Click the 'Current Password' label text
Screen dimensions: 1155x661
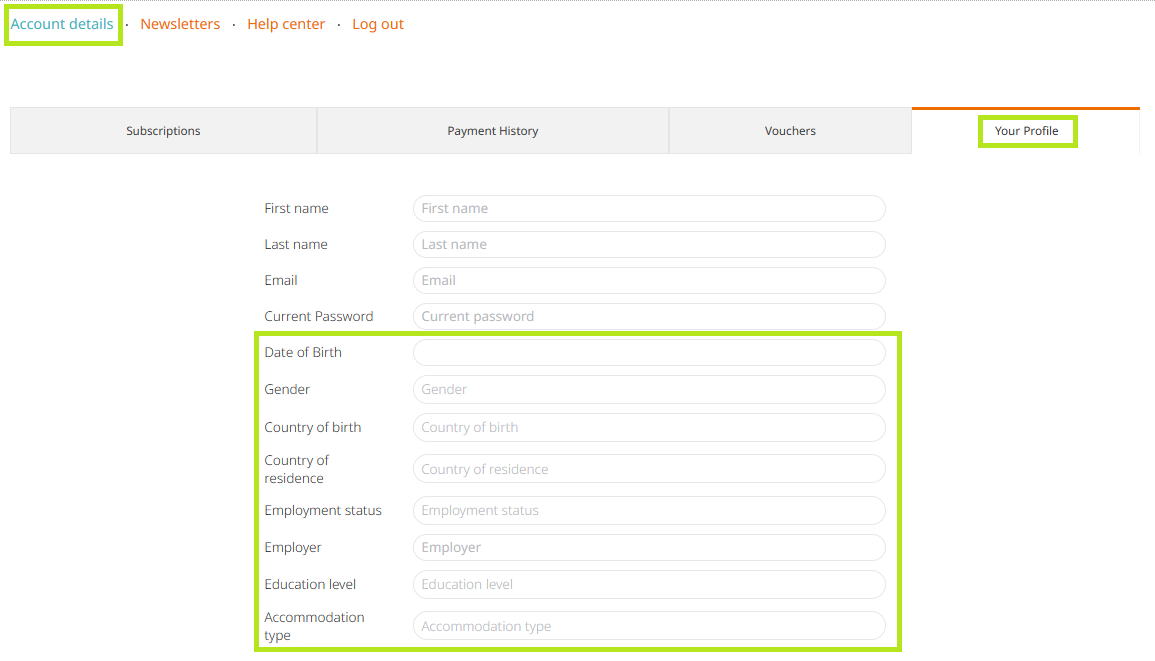(319, 316)
